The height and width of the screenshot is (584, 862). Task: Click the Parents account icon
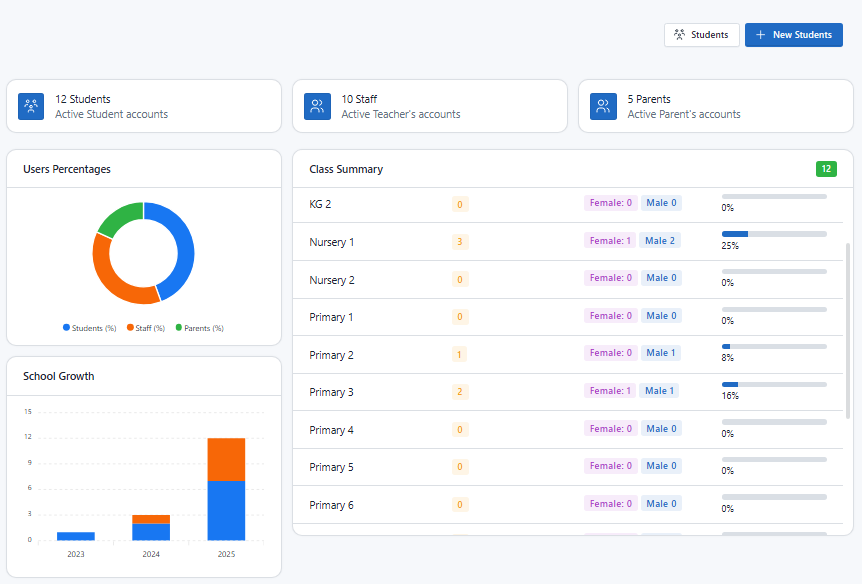click(603, 105)
